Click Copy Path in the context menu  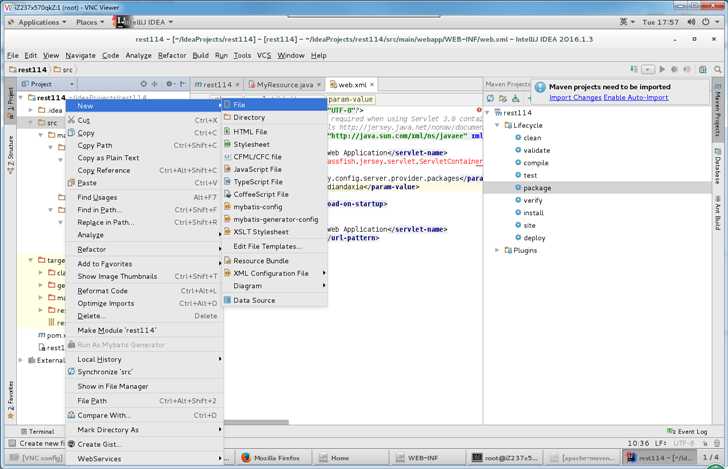pos(144,145)
